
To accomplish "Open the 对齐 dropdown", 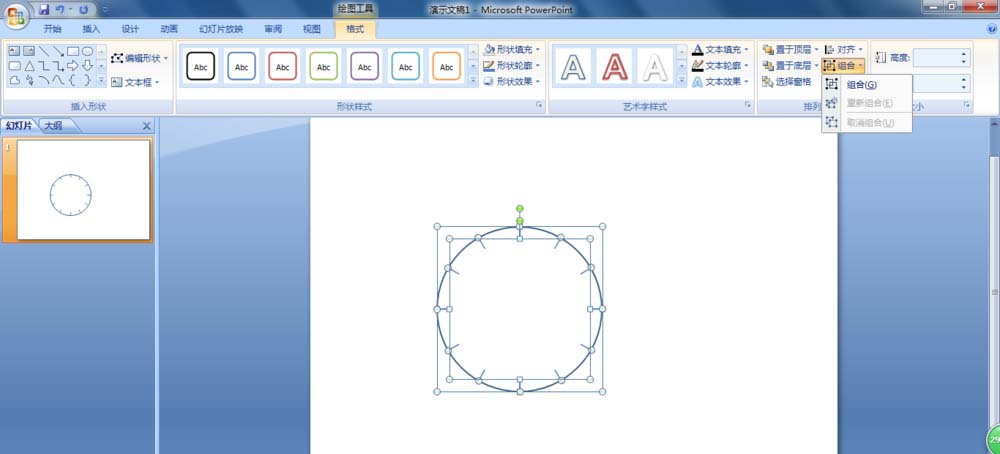I will 844,49.
